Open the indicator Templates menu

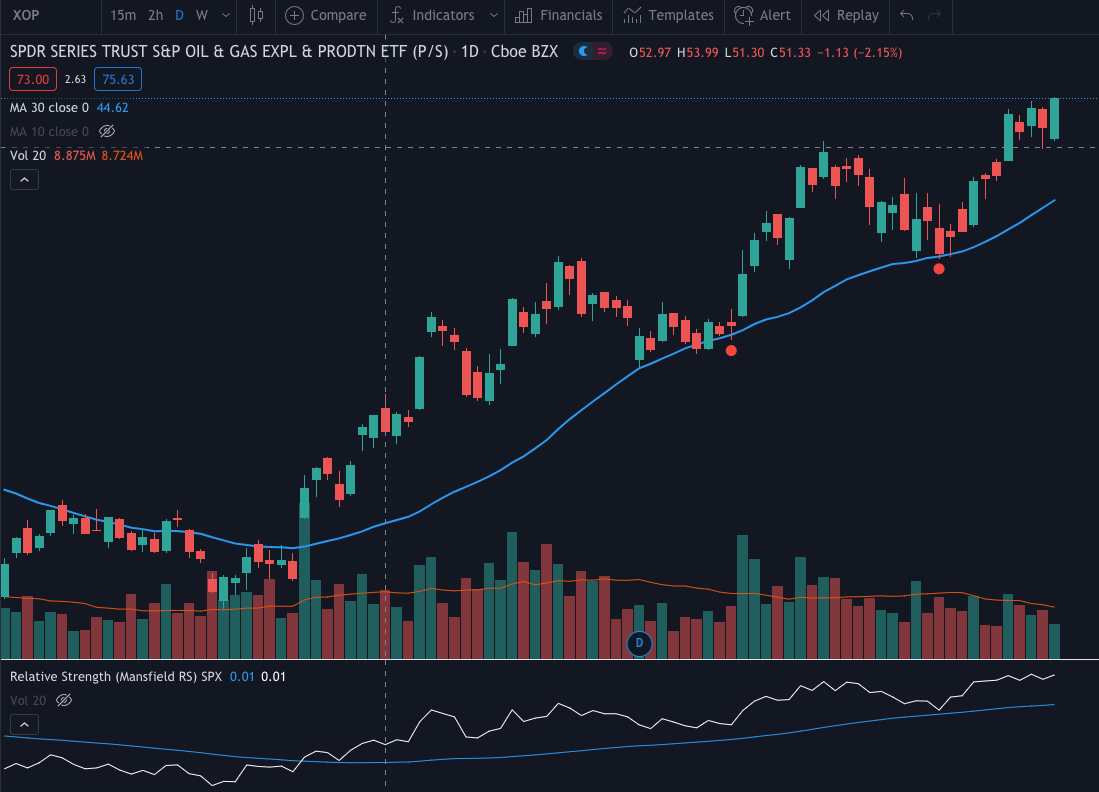[x=669, y=15]
